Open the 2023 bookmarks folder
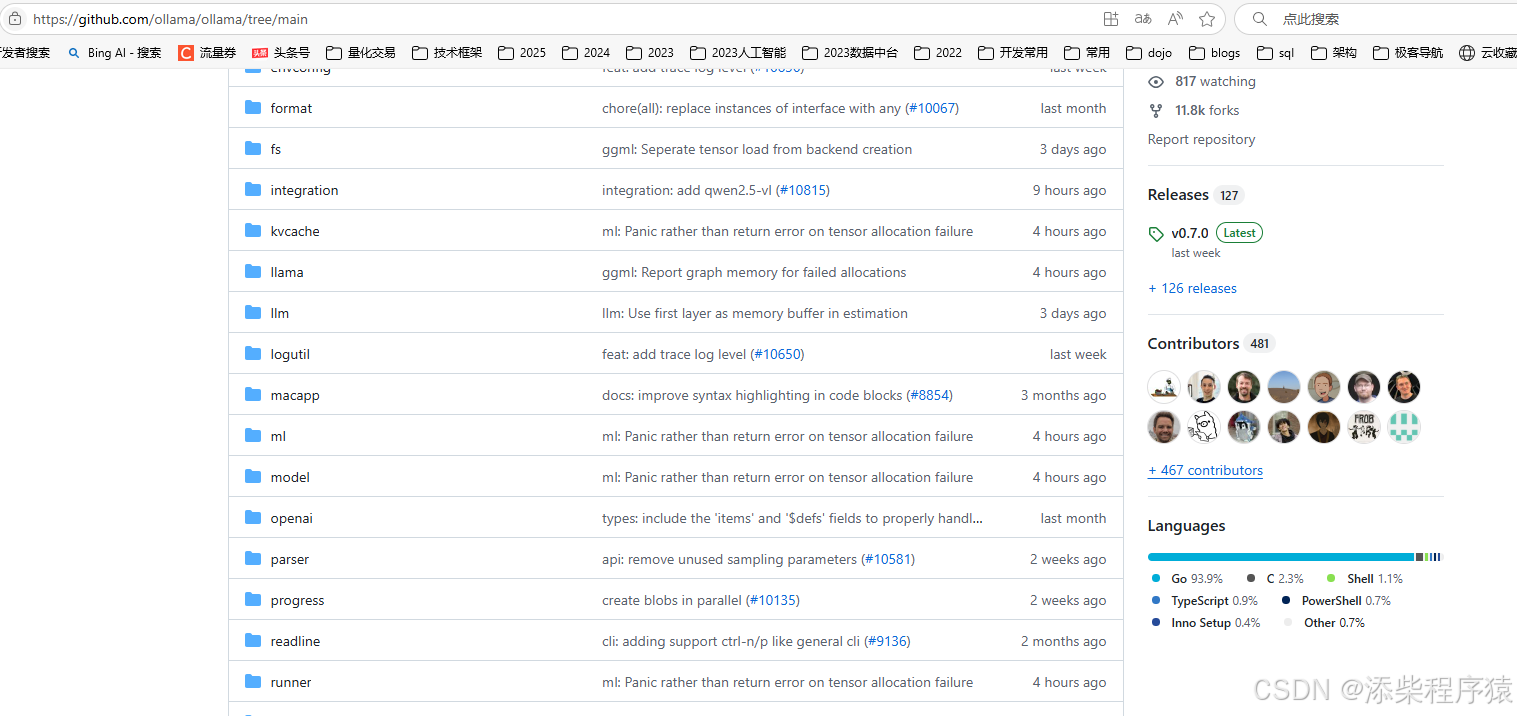Viewport: 1517px width, 716px height. point(650,53)
